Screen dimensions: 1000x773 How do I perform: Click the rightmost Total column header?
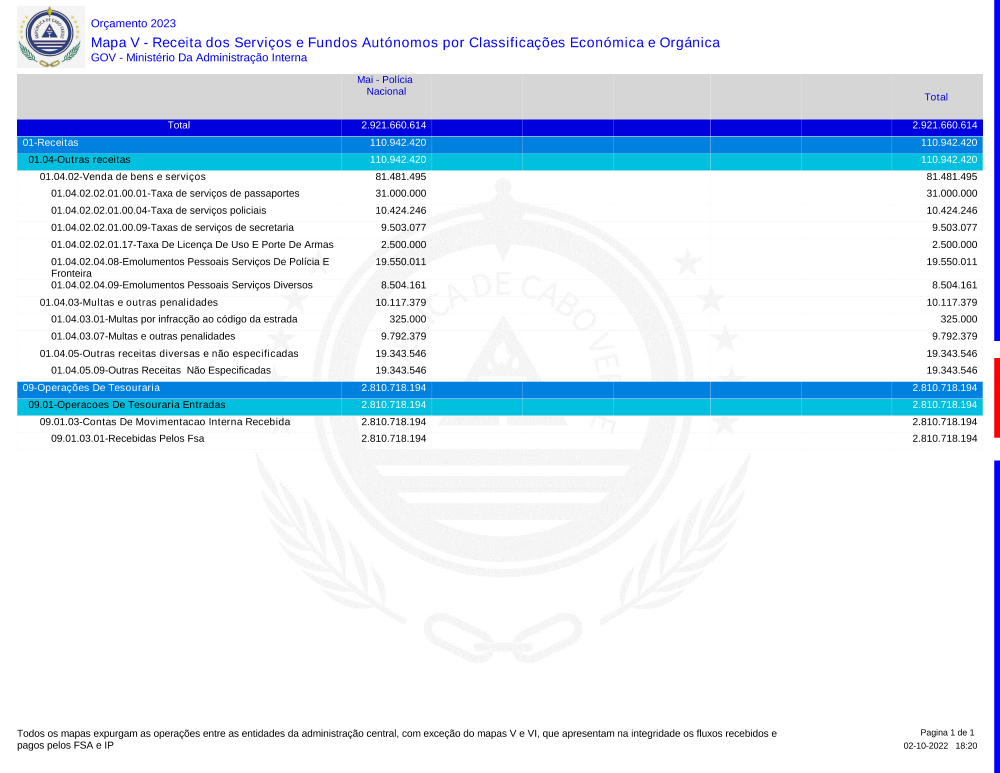[x=936, y=97]
